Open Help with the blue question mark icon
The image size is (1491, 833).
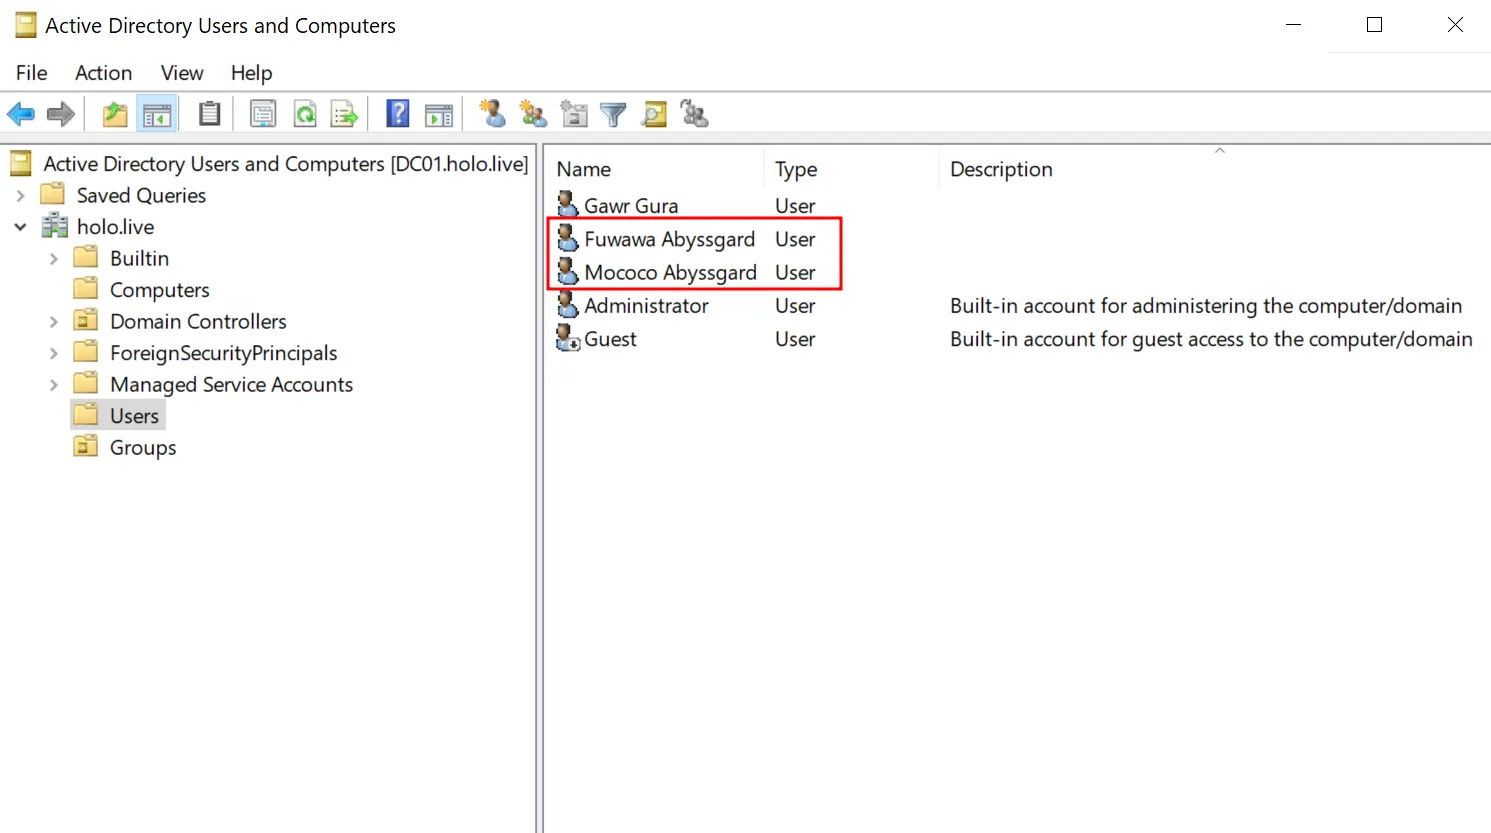(398, 114)
